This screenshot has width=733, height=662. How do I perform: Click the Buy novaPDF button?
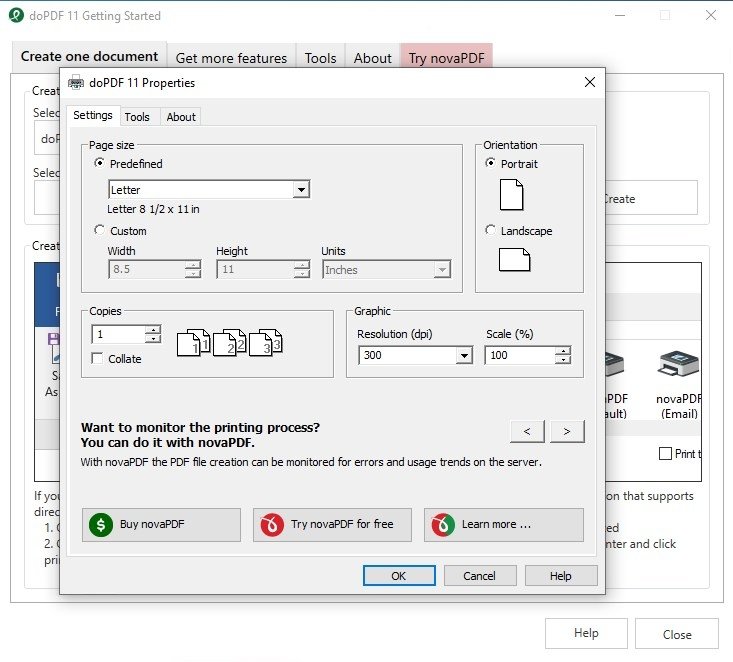pos(161,525)
